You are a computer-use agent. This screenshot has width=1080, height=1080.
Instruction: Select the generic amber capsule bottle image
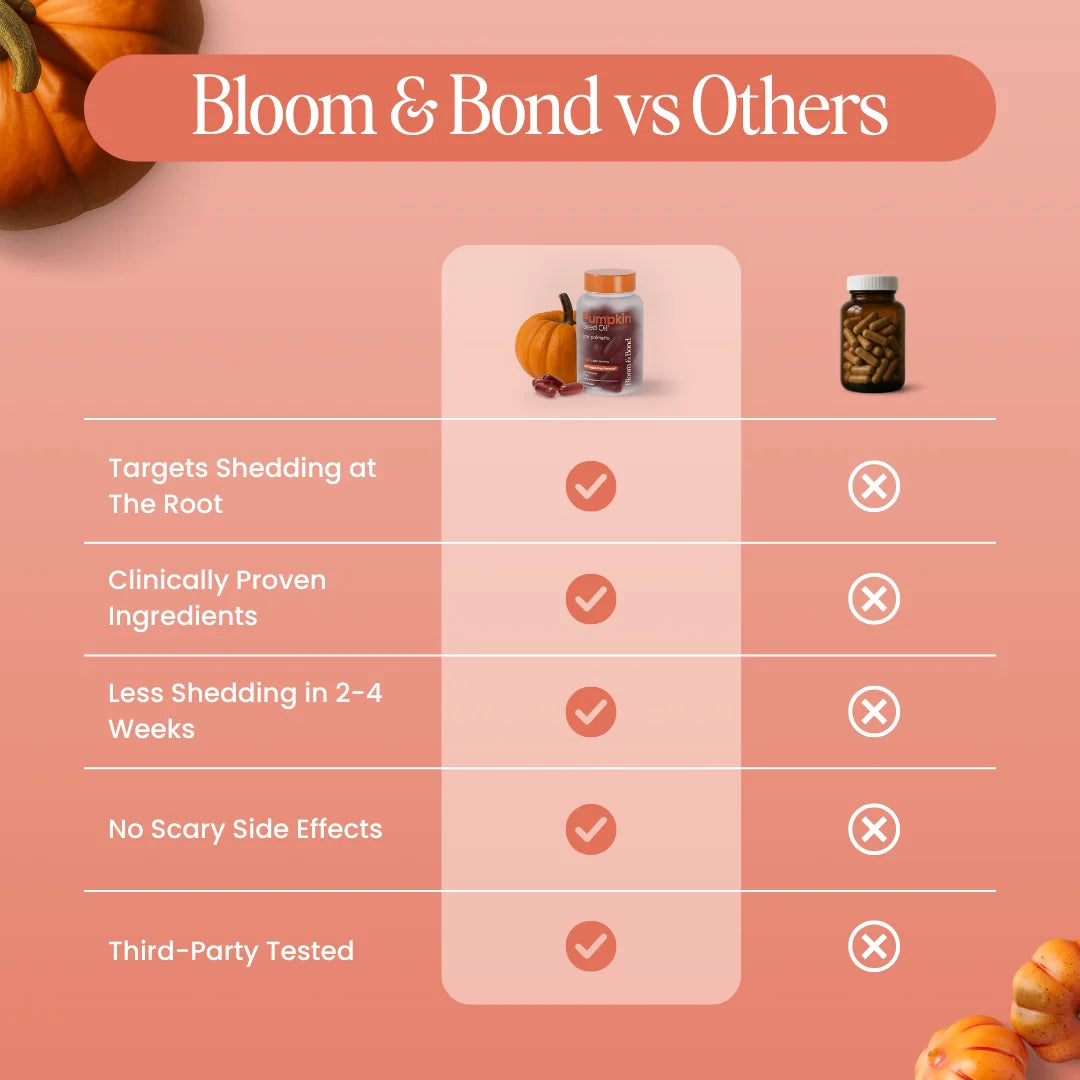point(872,333)
